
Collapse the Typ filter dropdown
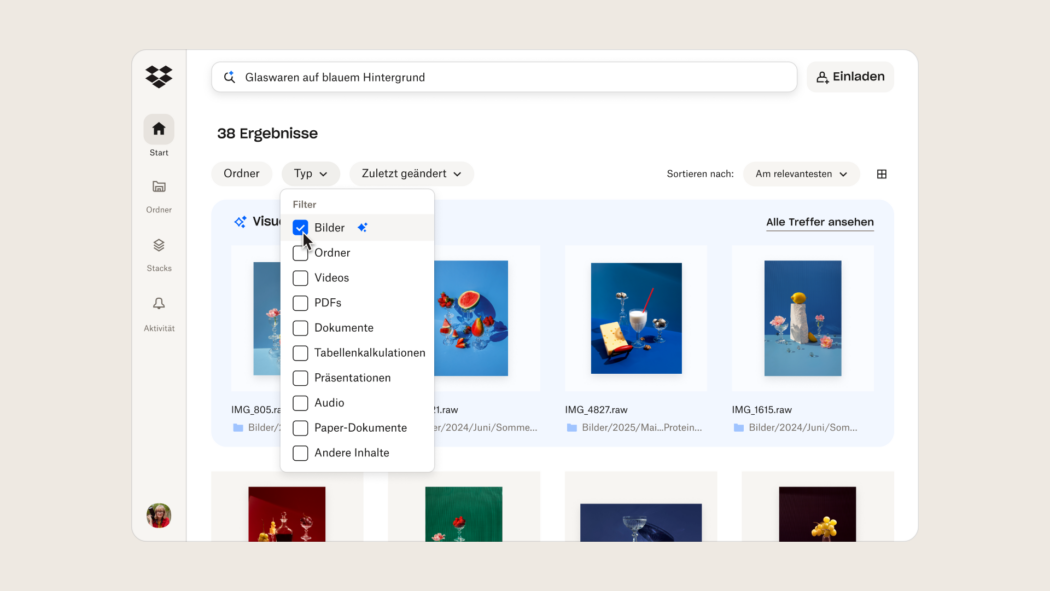tap(311, 174)
